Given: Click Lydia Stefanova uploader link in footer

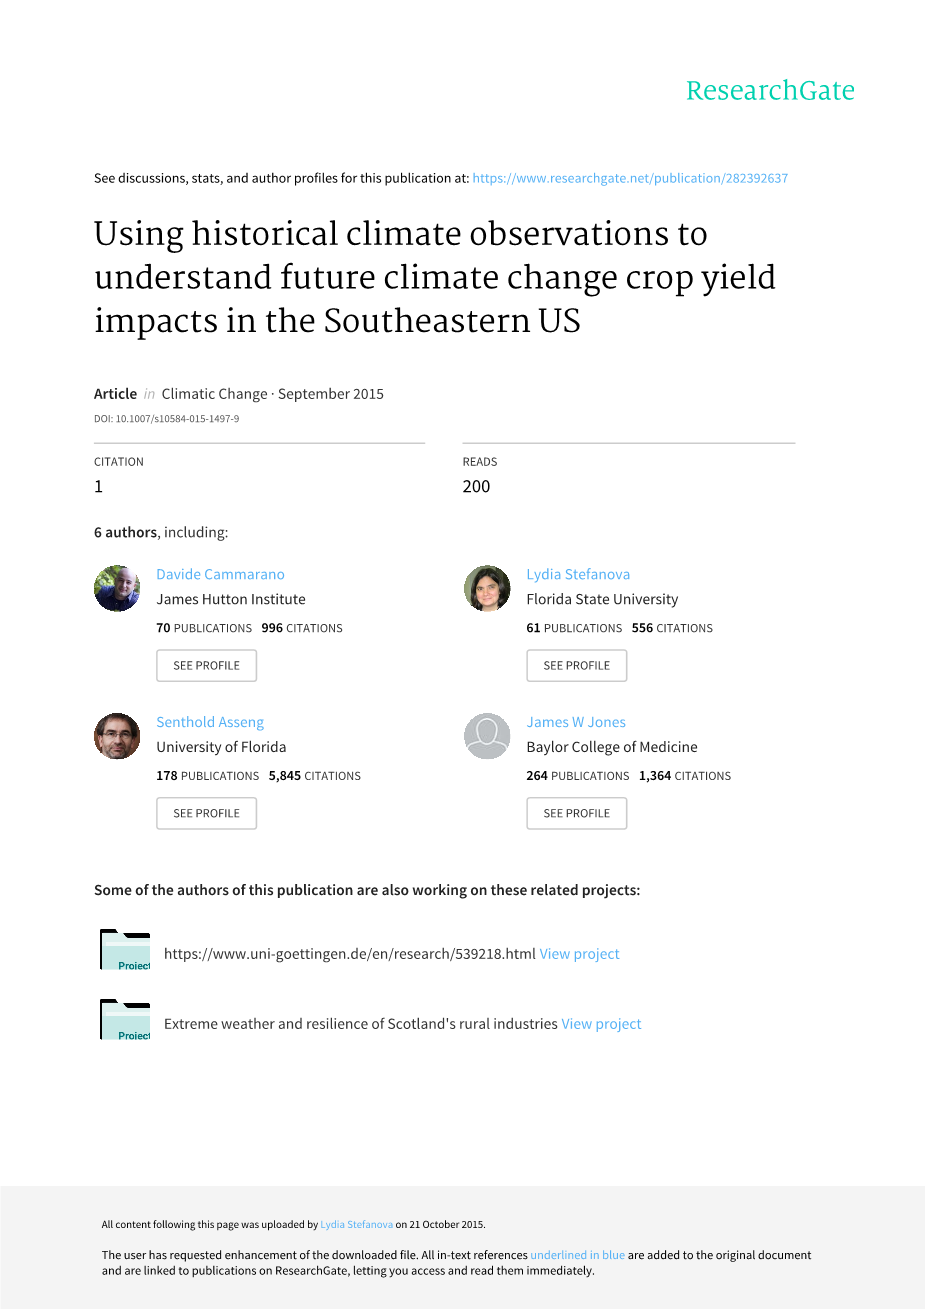Looking at the screenshot, I should [356, 1224].
